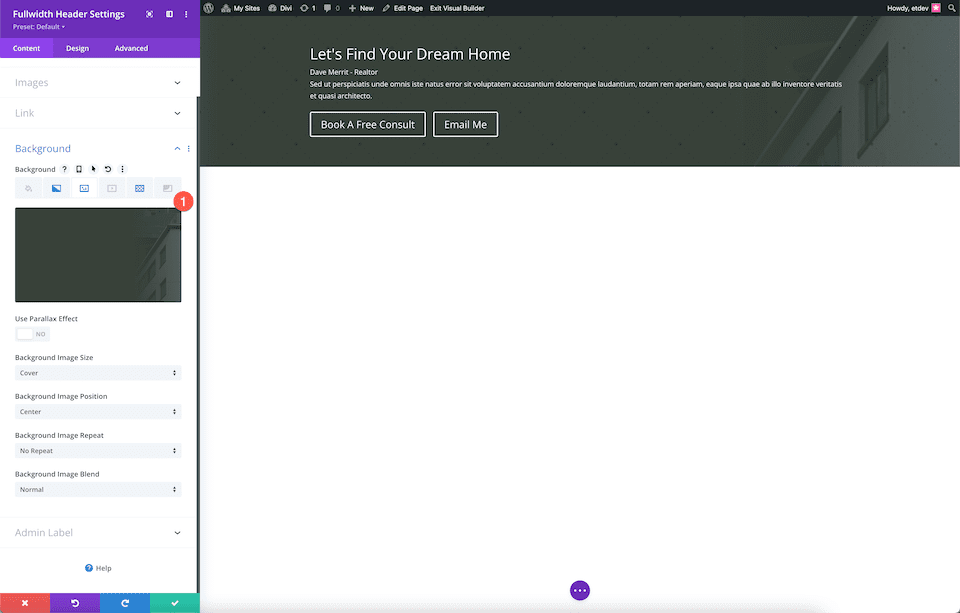Switch to the Content tab
This screenshot has width=960, height=613.
click(x=26, y=48)
